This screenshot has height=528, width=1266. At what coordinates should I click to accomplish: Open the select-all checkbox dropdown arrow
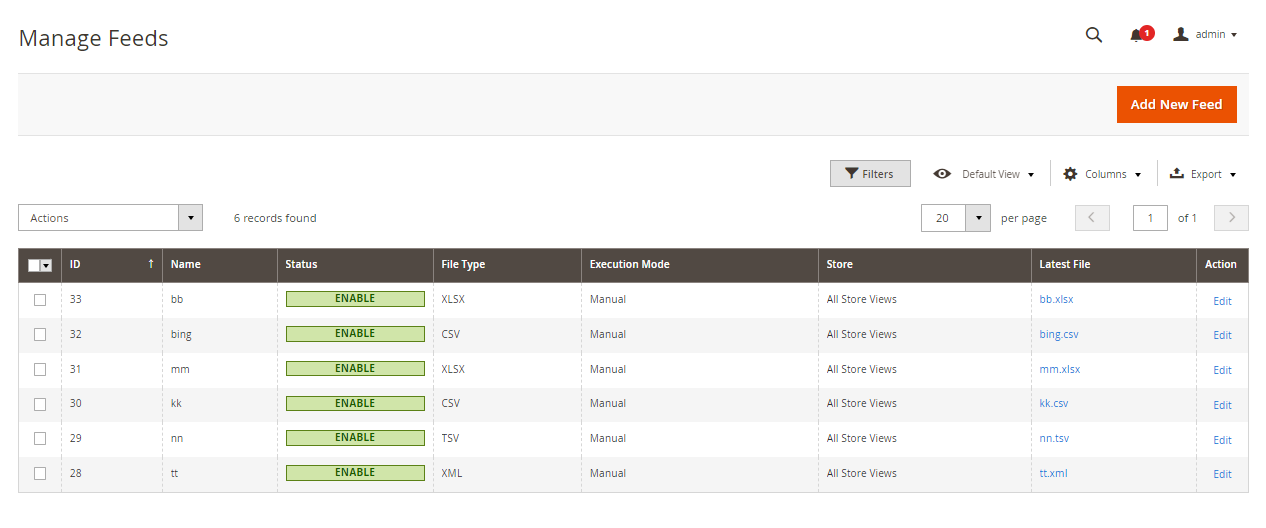46,265
